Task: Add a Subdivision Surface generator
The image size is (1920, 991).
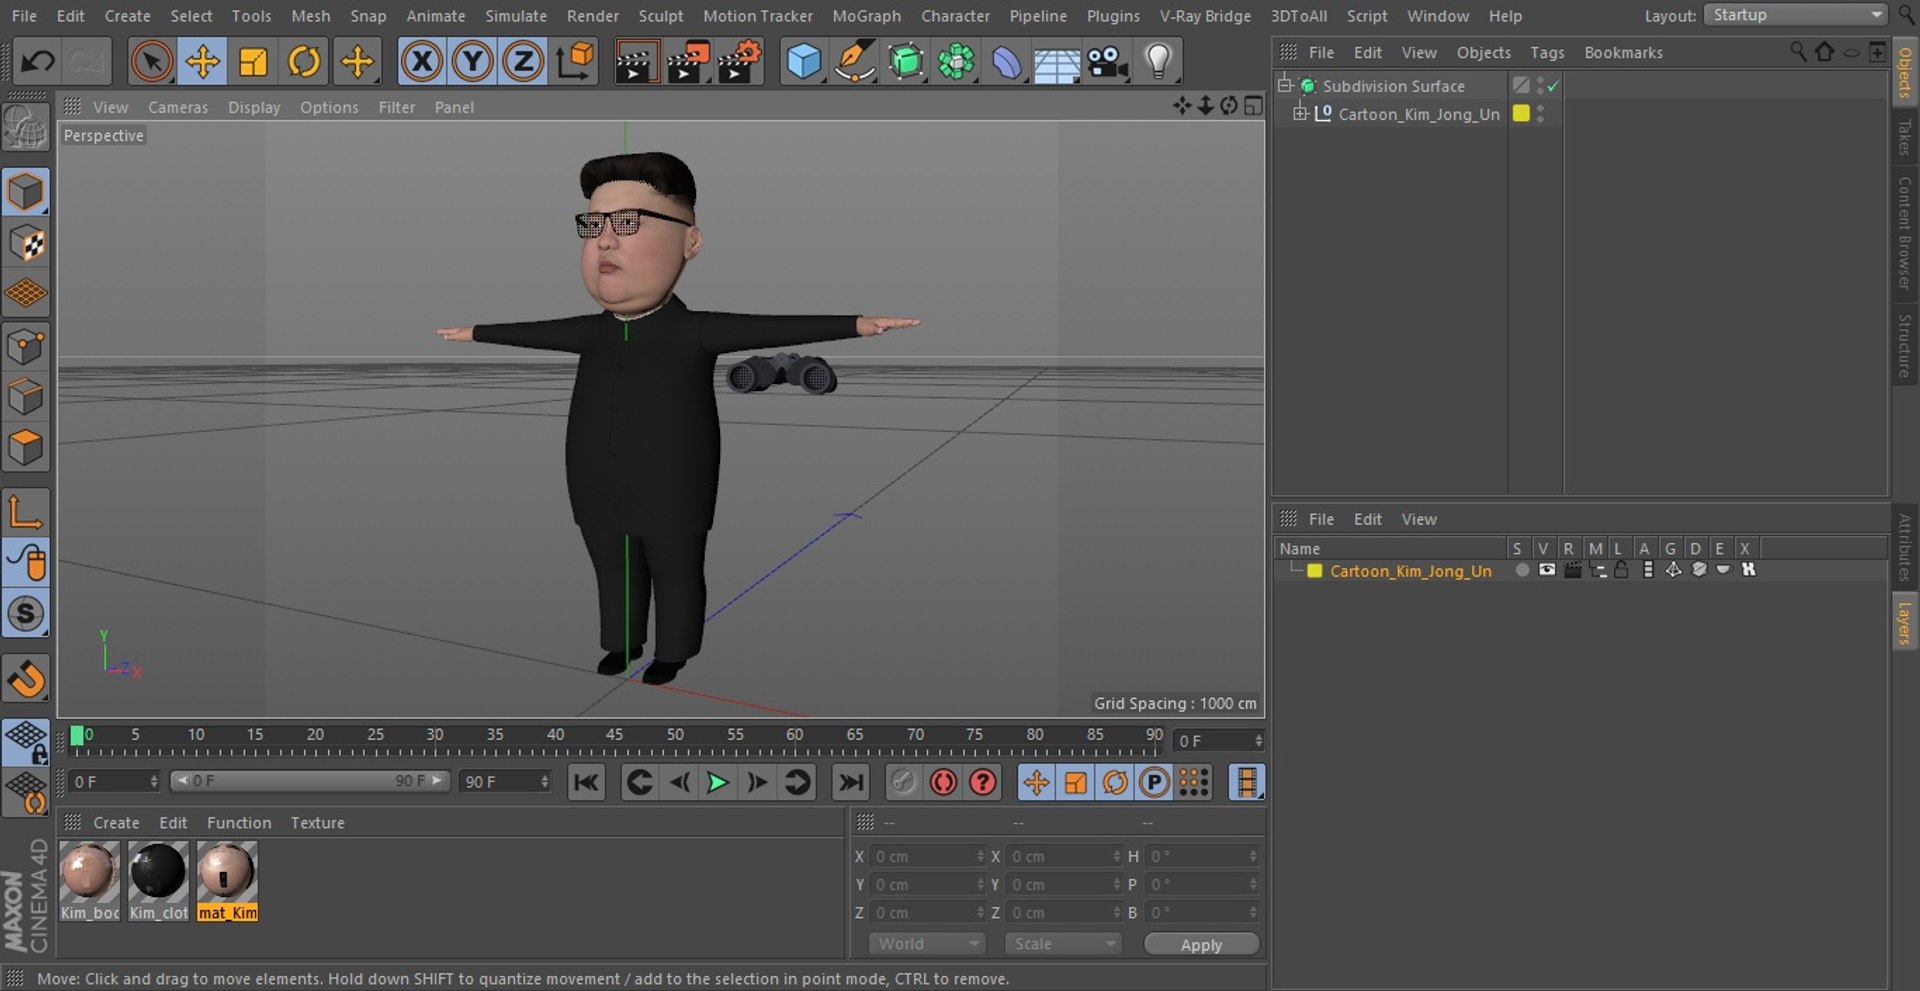Action: pyautogui.click(x=906, y=62)
